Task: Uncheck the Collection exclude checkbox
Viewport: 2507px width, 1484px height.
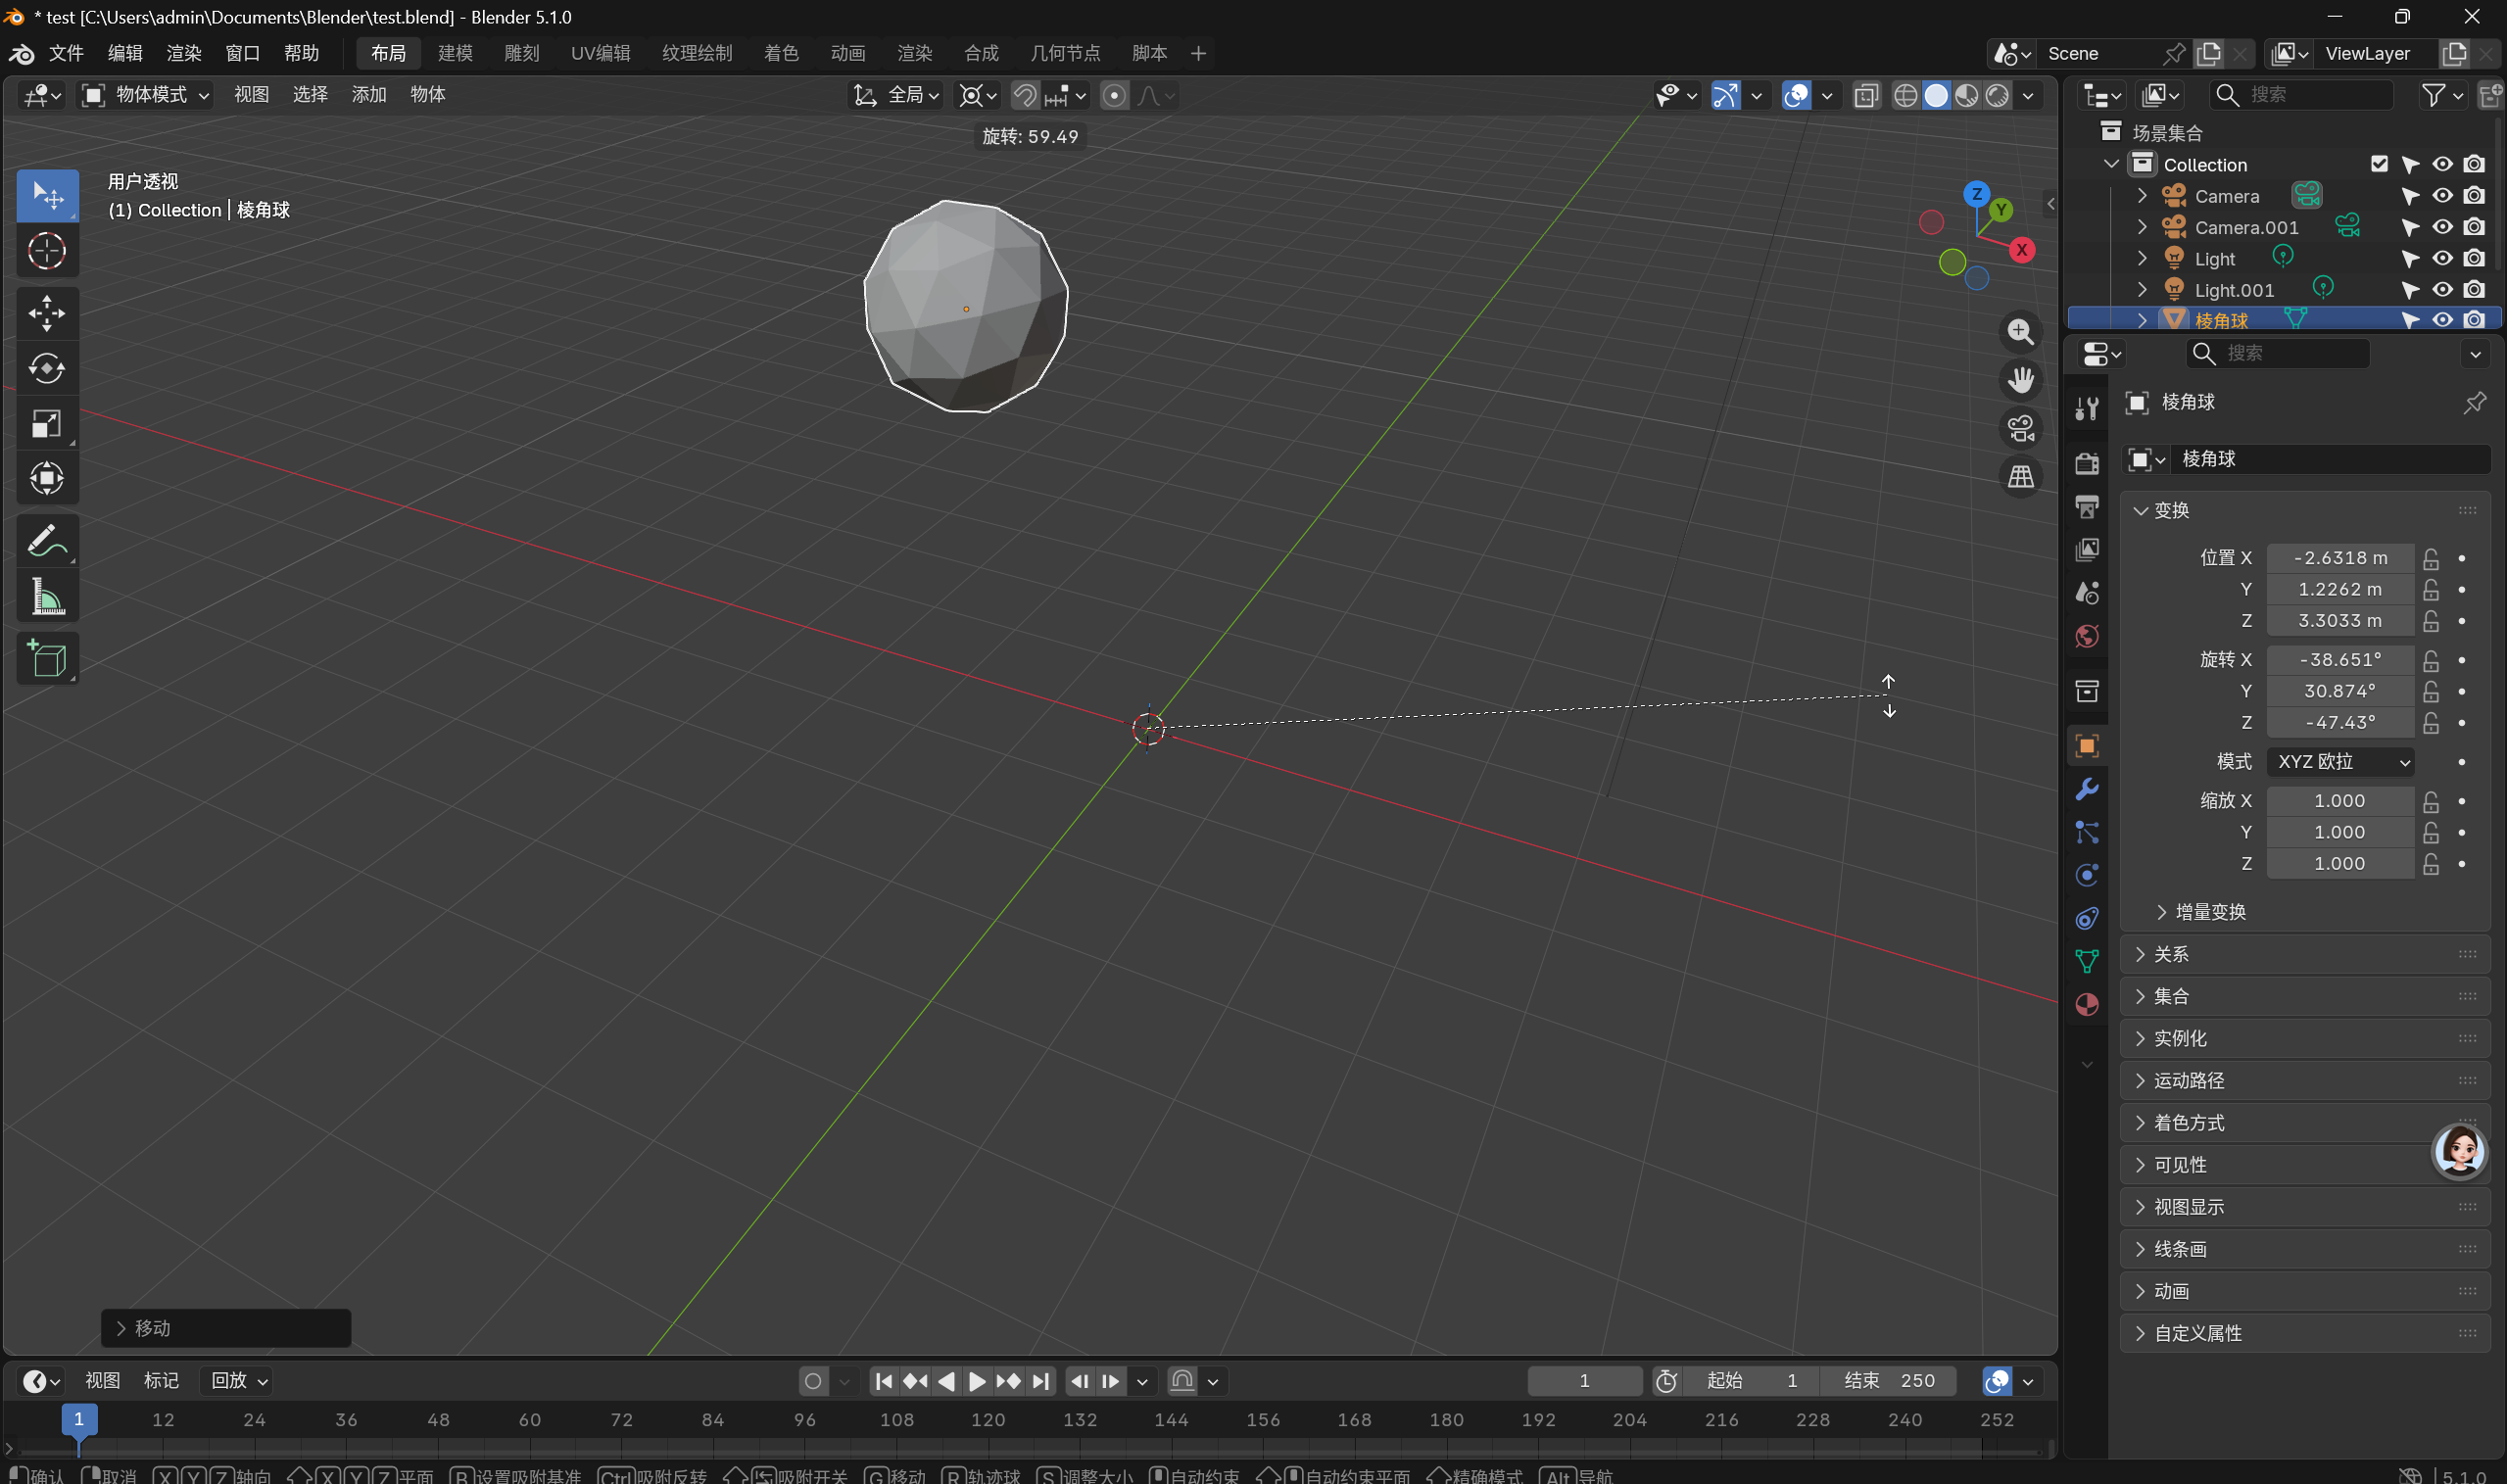Action: (x=2379, y=164)
